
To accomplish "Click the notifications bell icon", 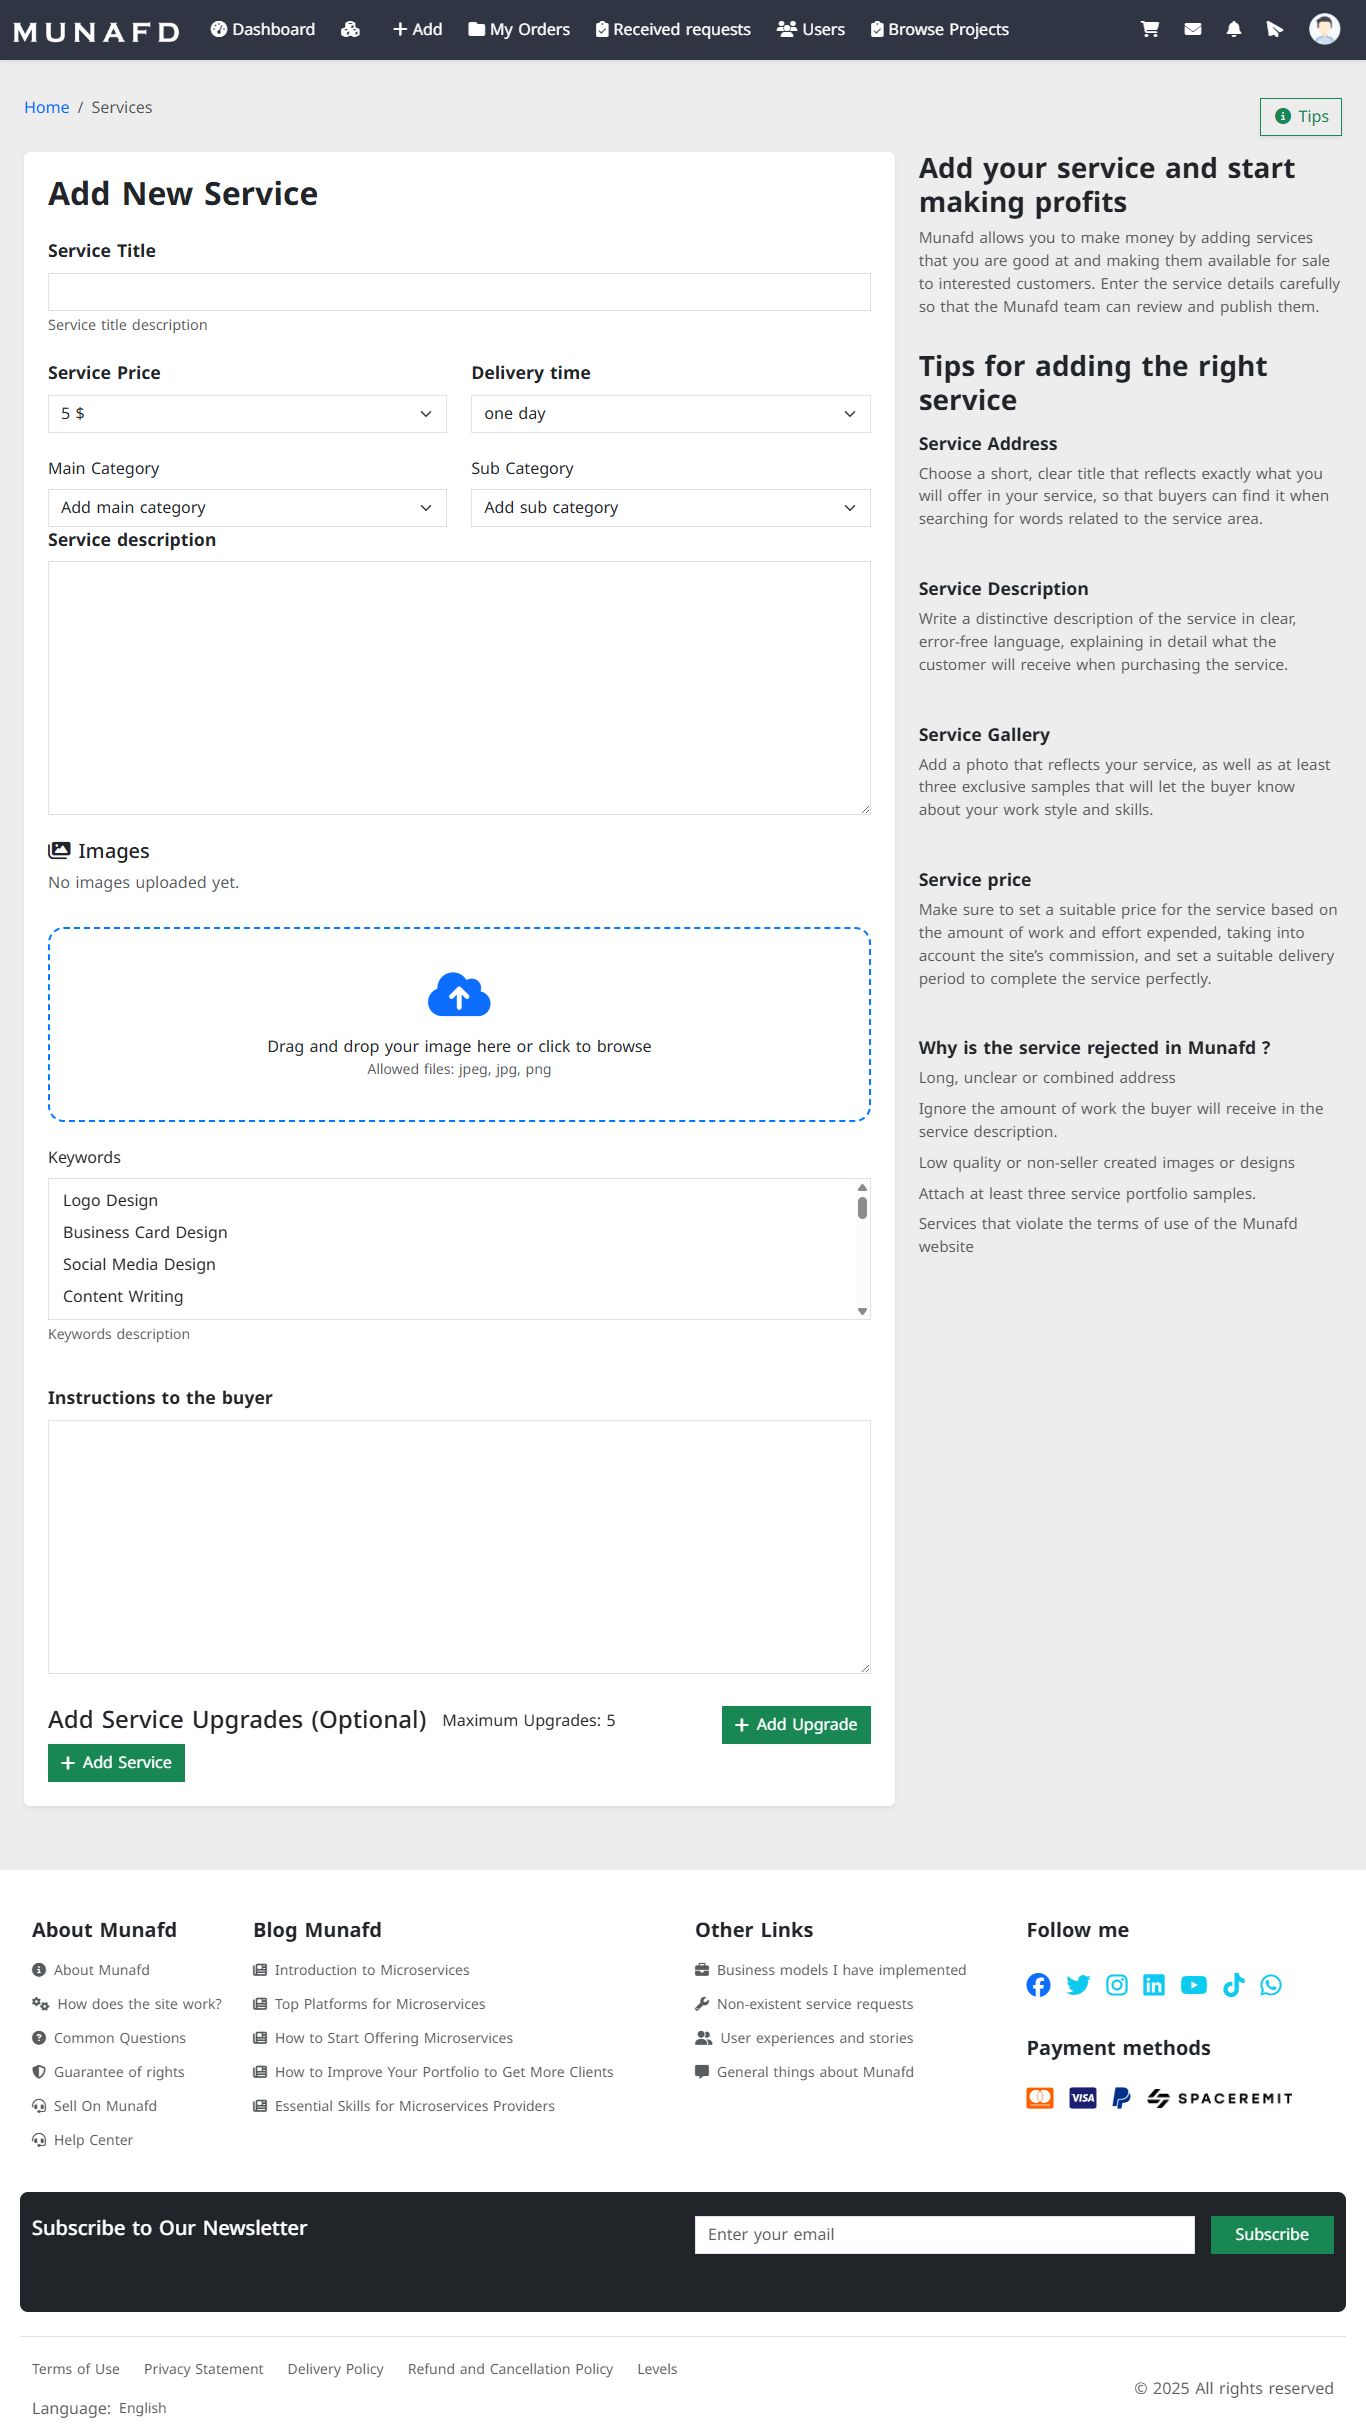I will (1234, 29).
